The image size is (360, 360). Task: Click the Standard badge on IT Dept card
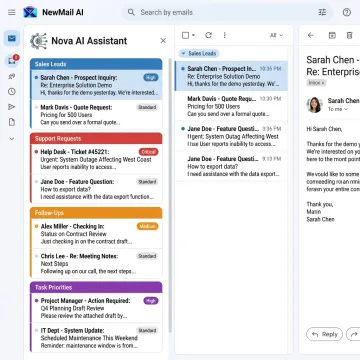(x=147, y=330)
